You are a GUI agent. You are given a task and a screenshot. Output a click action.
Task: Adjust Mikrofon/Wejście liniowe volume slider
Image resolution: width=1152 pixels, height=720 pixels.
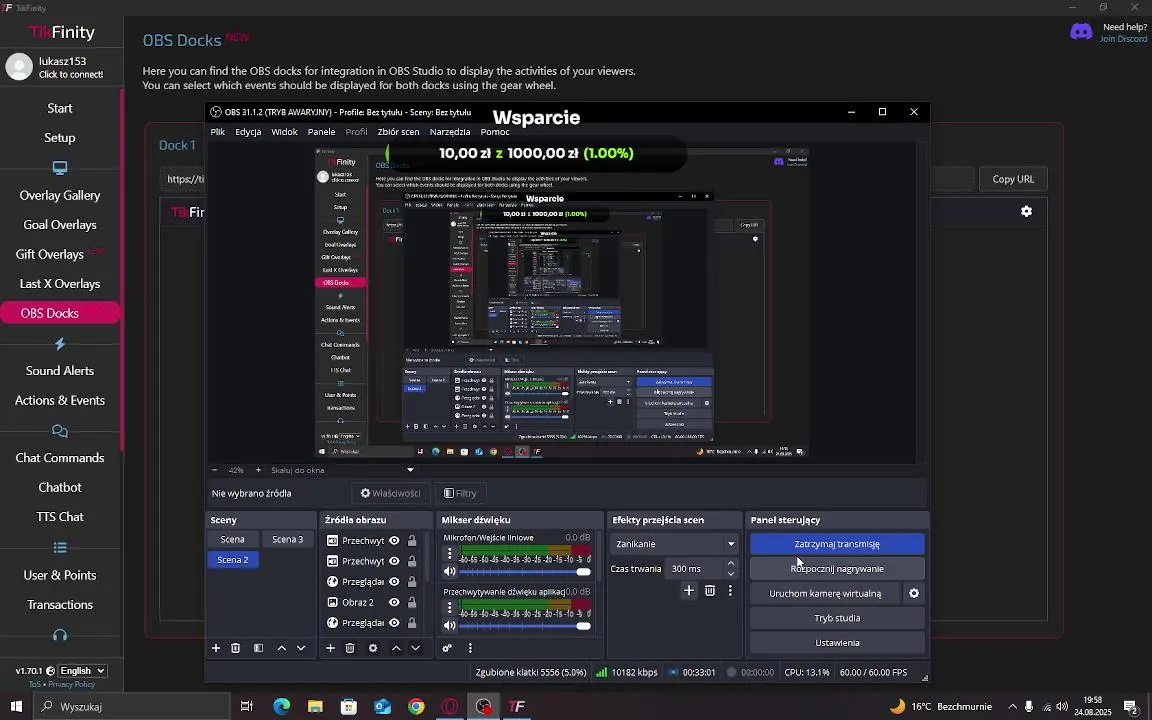(x=525, y=572)
